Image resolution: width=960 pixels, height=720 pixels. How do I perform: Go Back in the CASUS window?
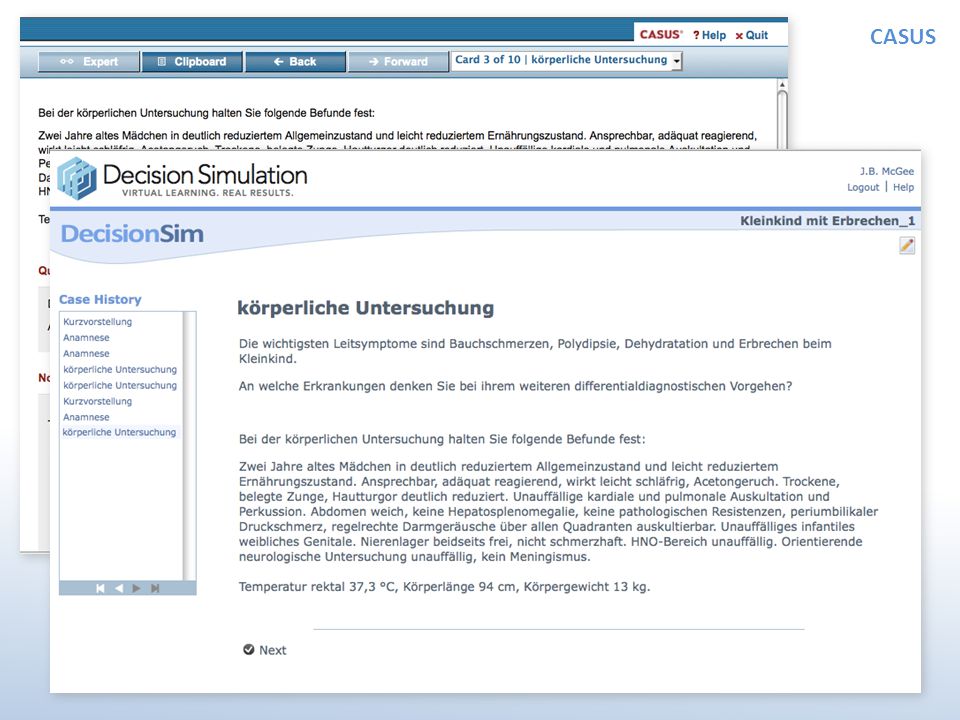click(295, 62)
